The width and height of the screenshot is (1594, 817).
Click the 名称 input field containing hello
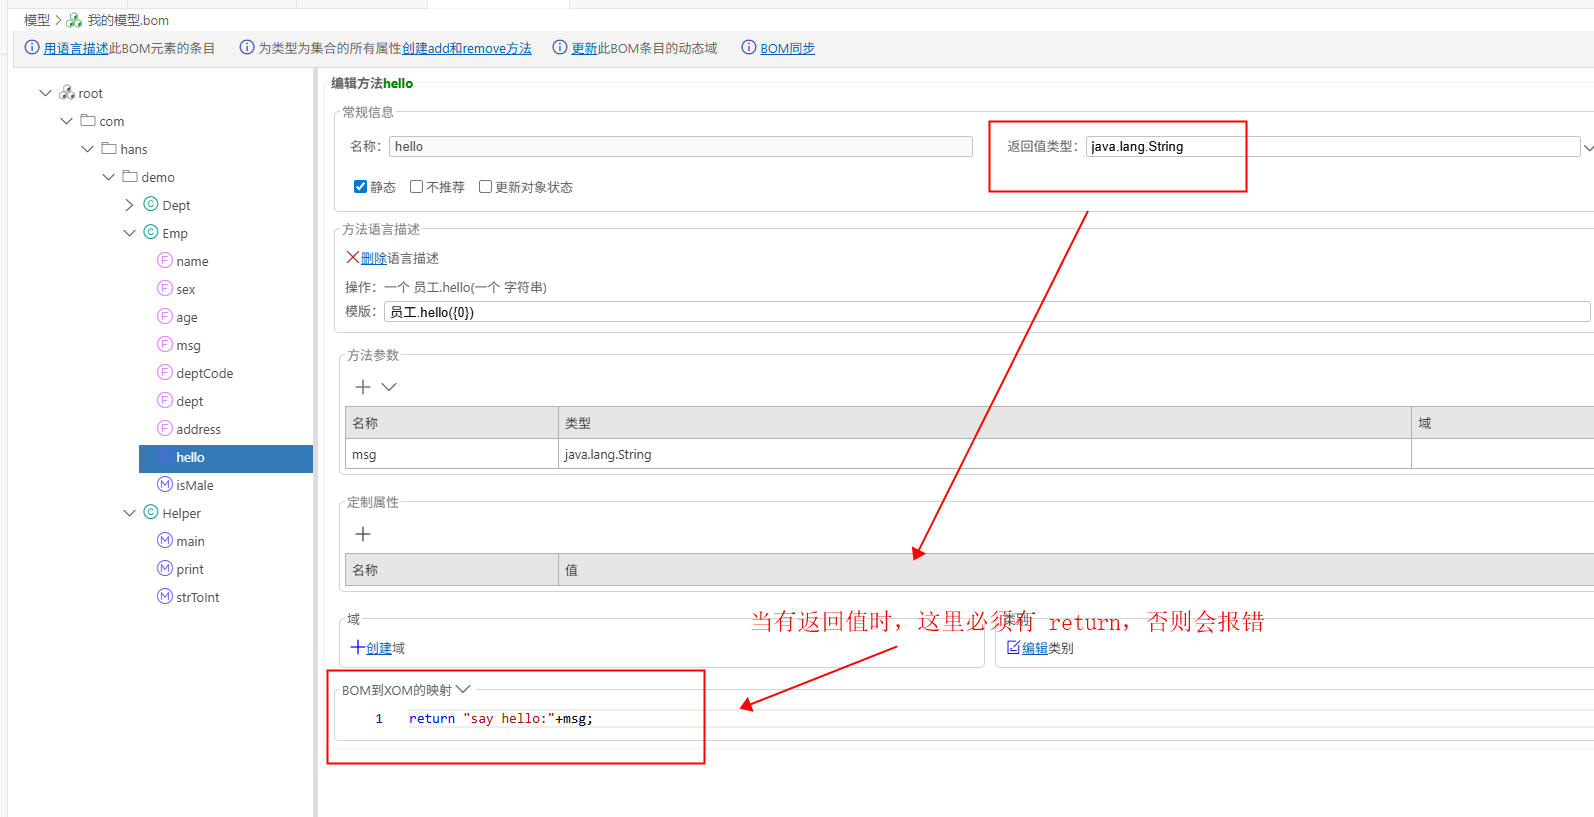coord(680,146)
